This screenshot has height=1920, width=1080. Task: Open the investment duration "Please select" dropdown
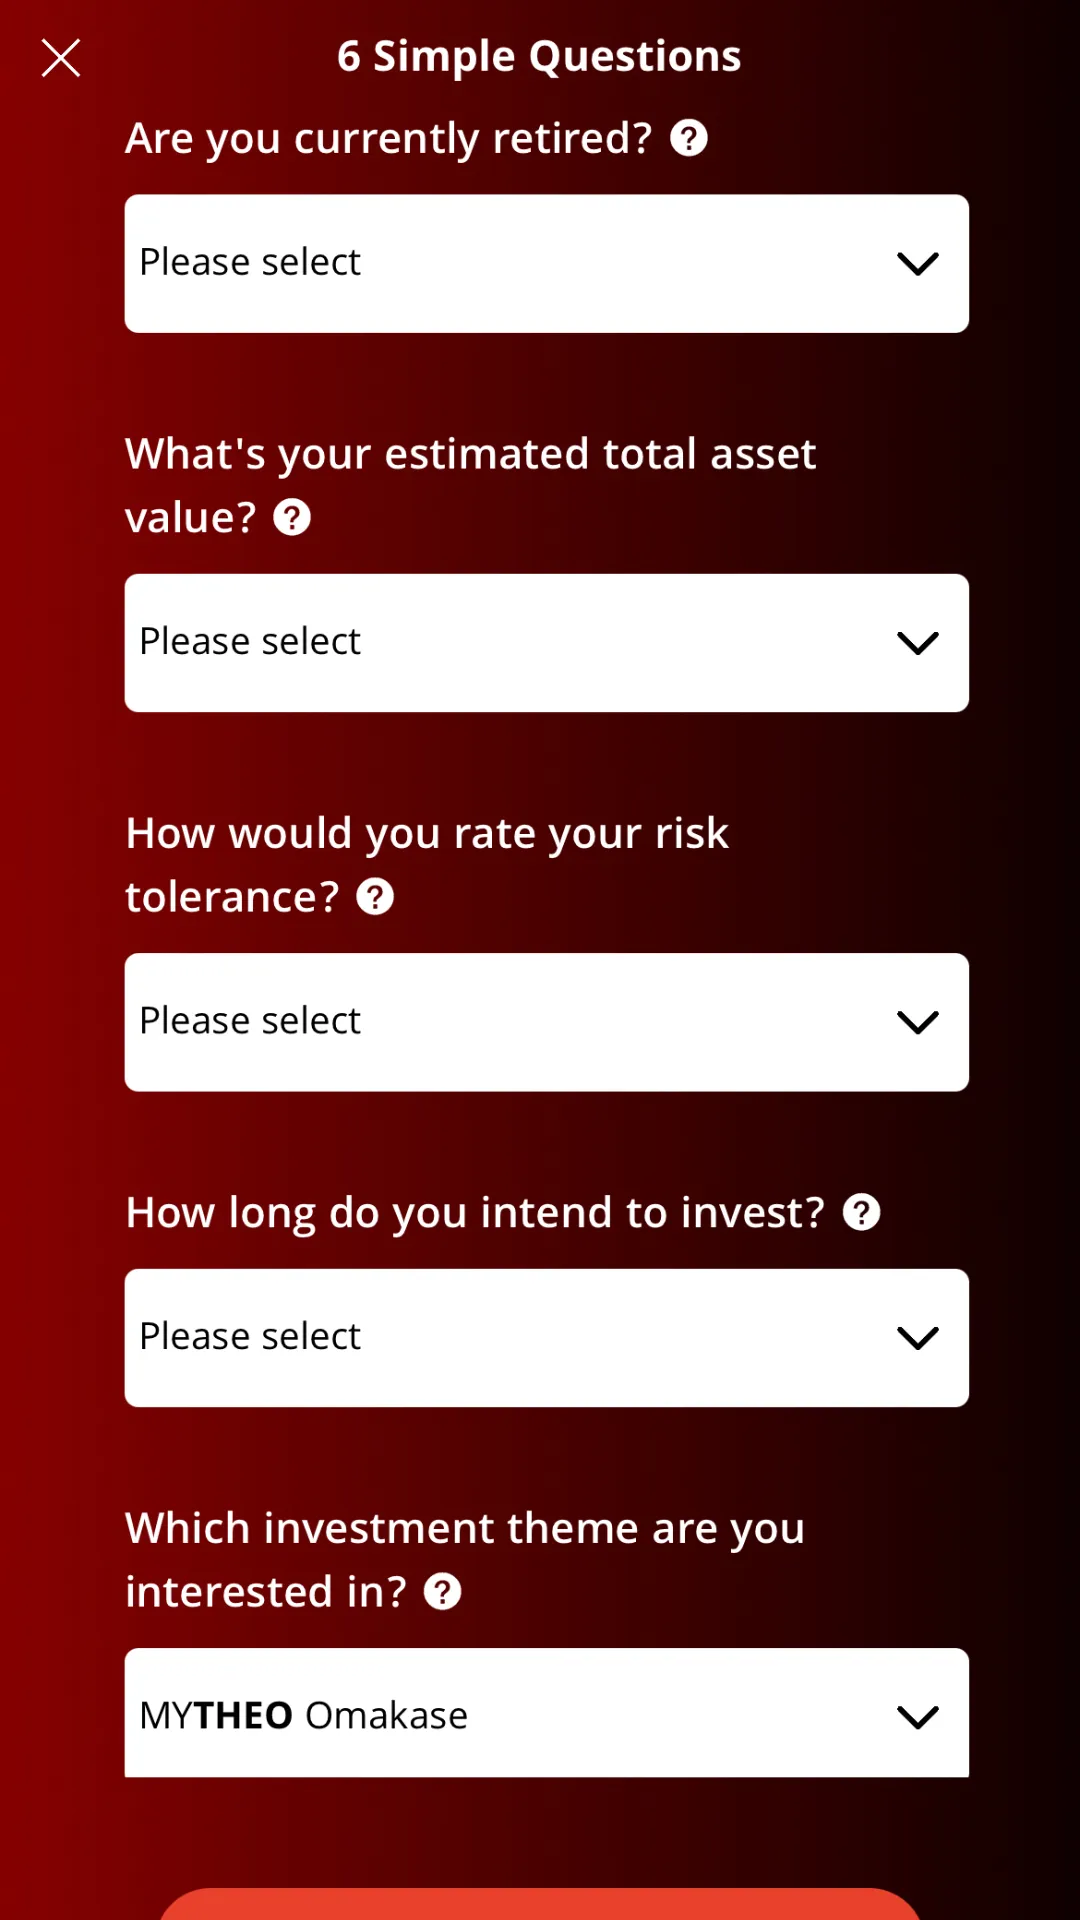pos(547,1338)
